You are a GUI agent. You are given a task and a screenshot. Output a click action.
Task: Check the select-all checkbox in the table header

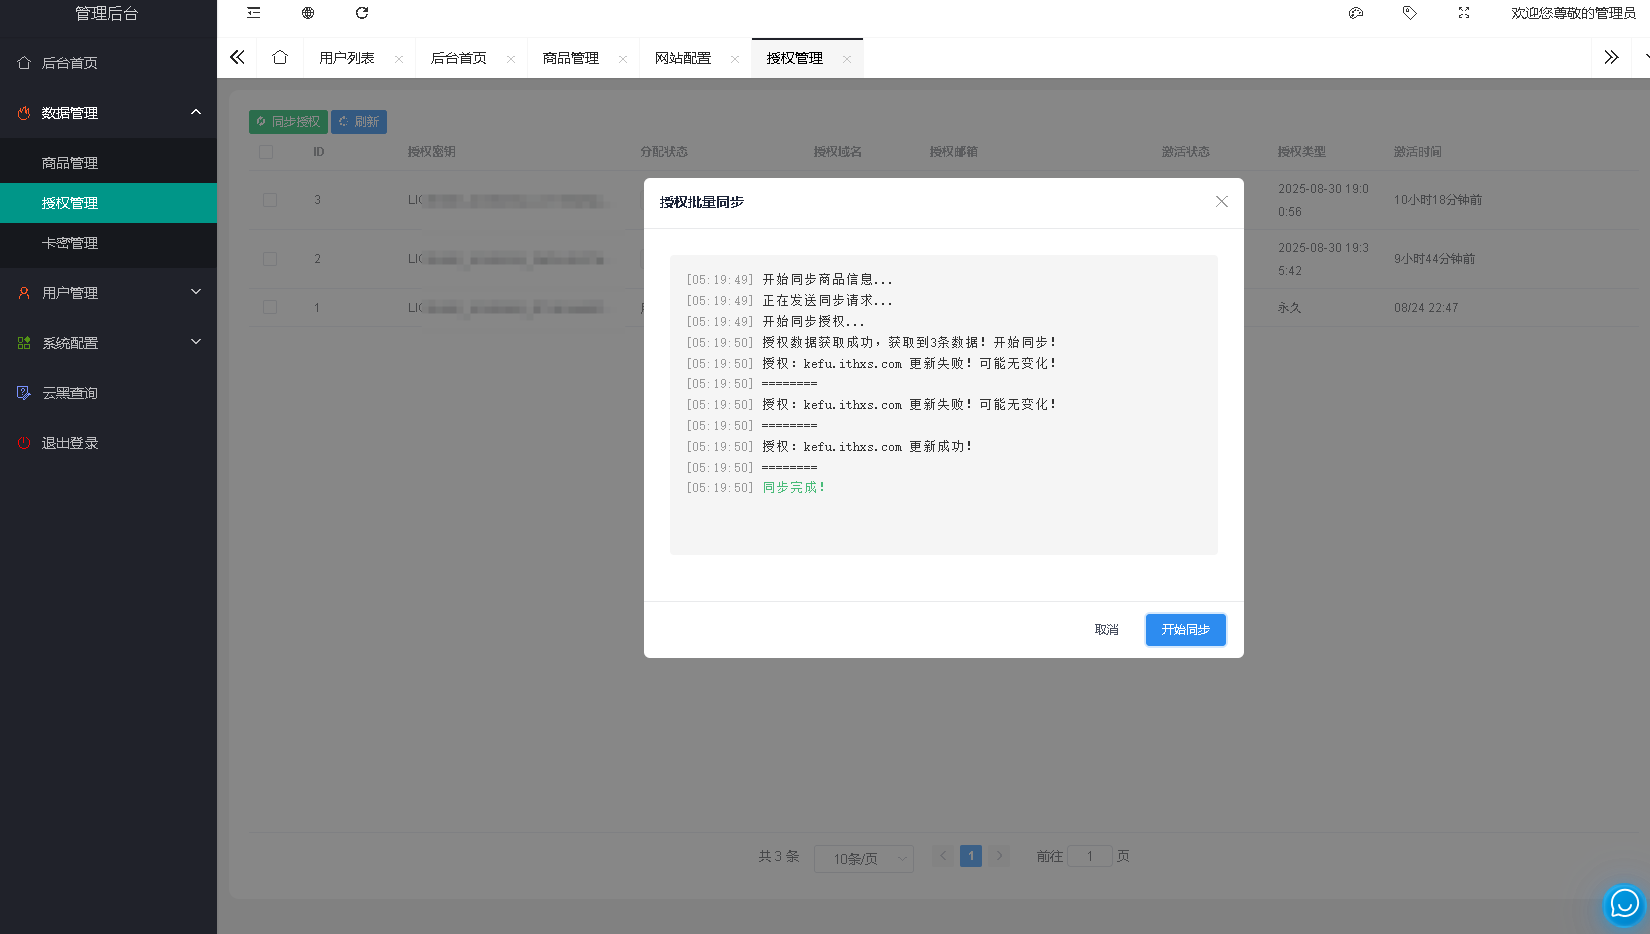266,151
